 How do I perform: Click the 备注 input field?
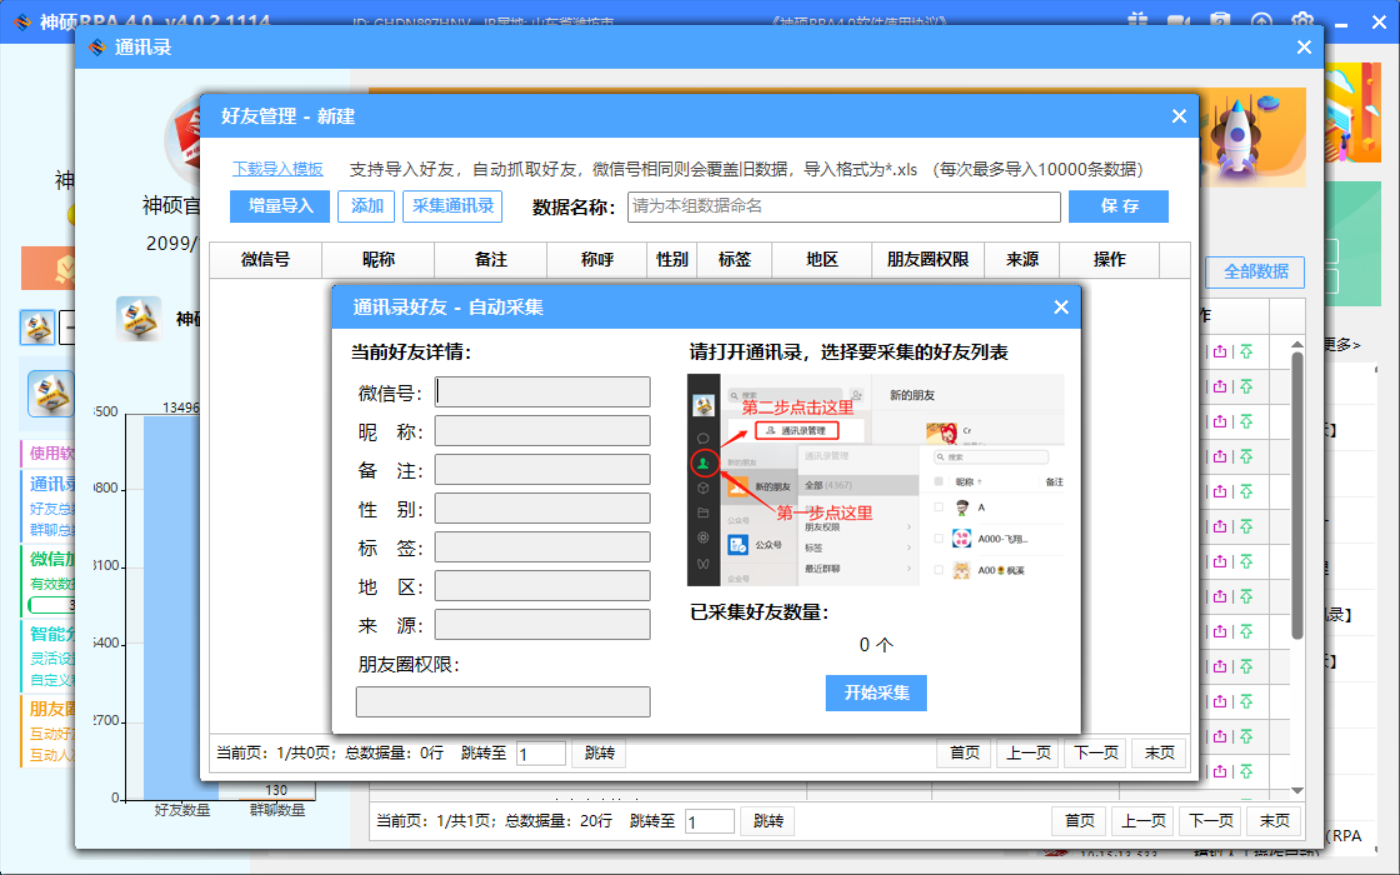543,470
